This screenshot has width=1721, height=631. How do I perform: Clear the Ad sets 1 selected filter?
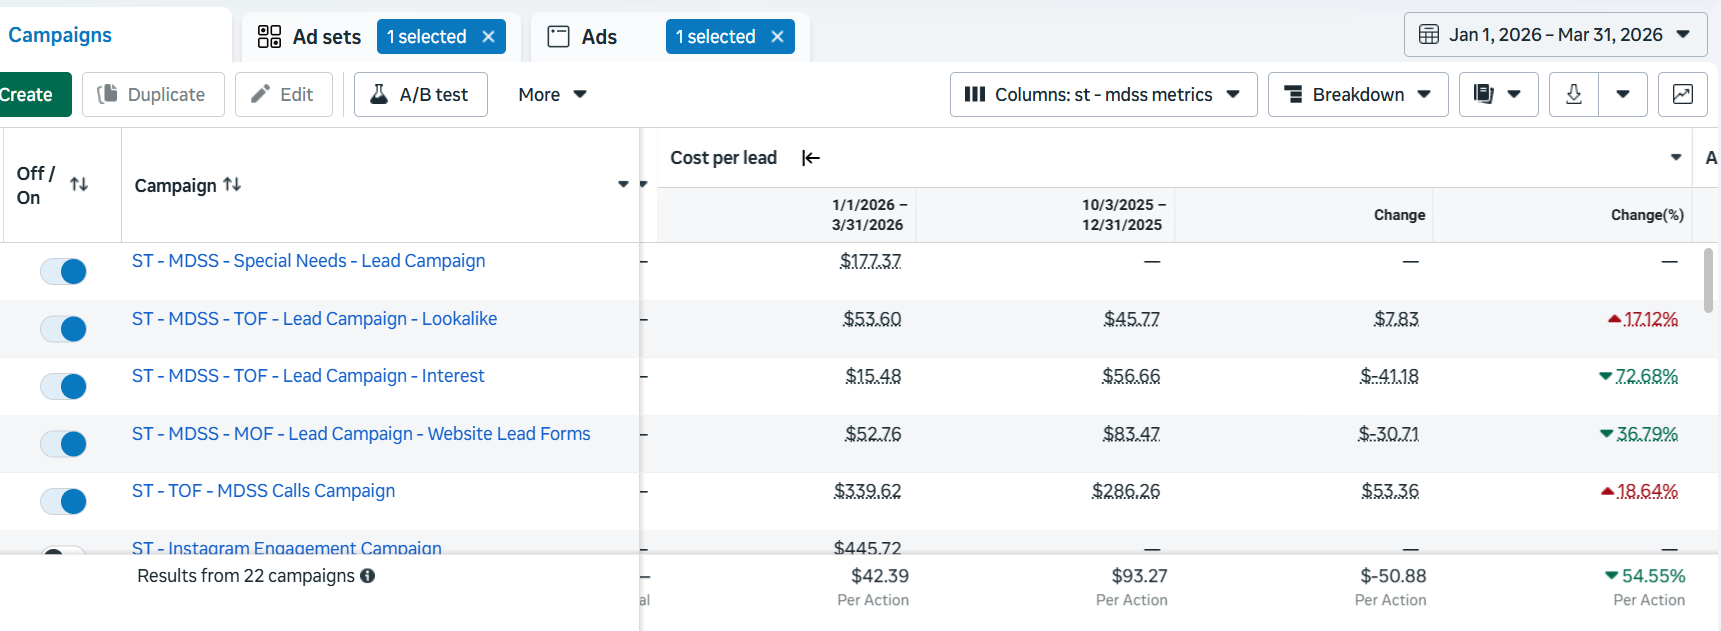pyautogui.click(x=488, y=37)
